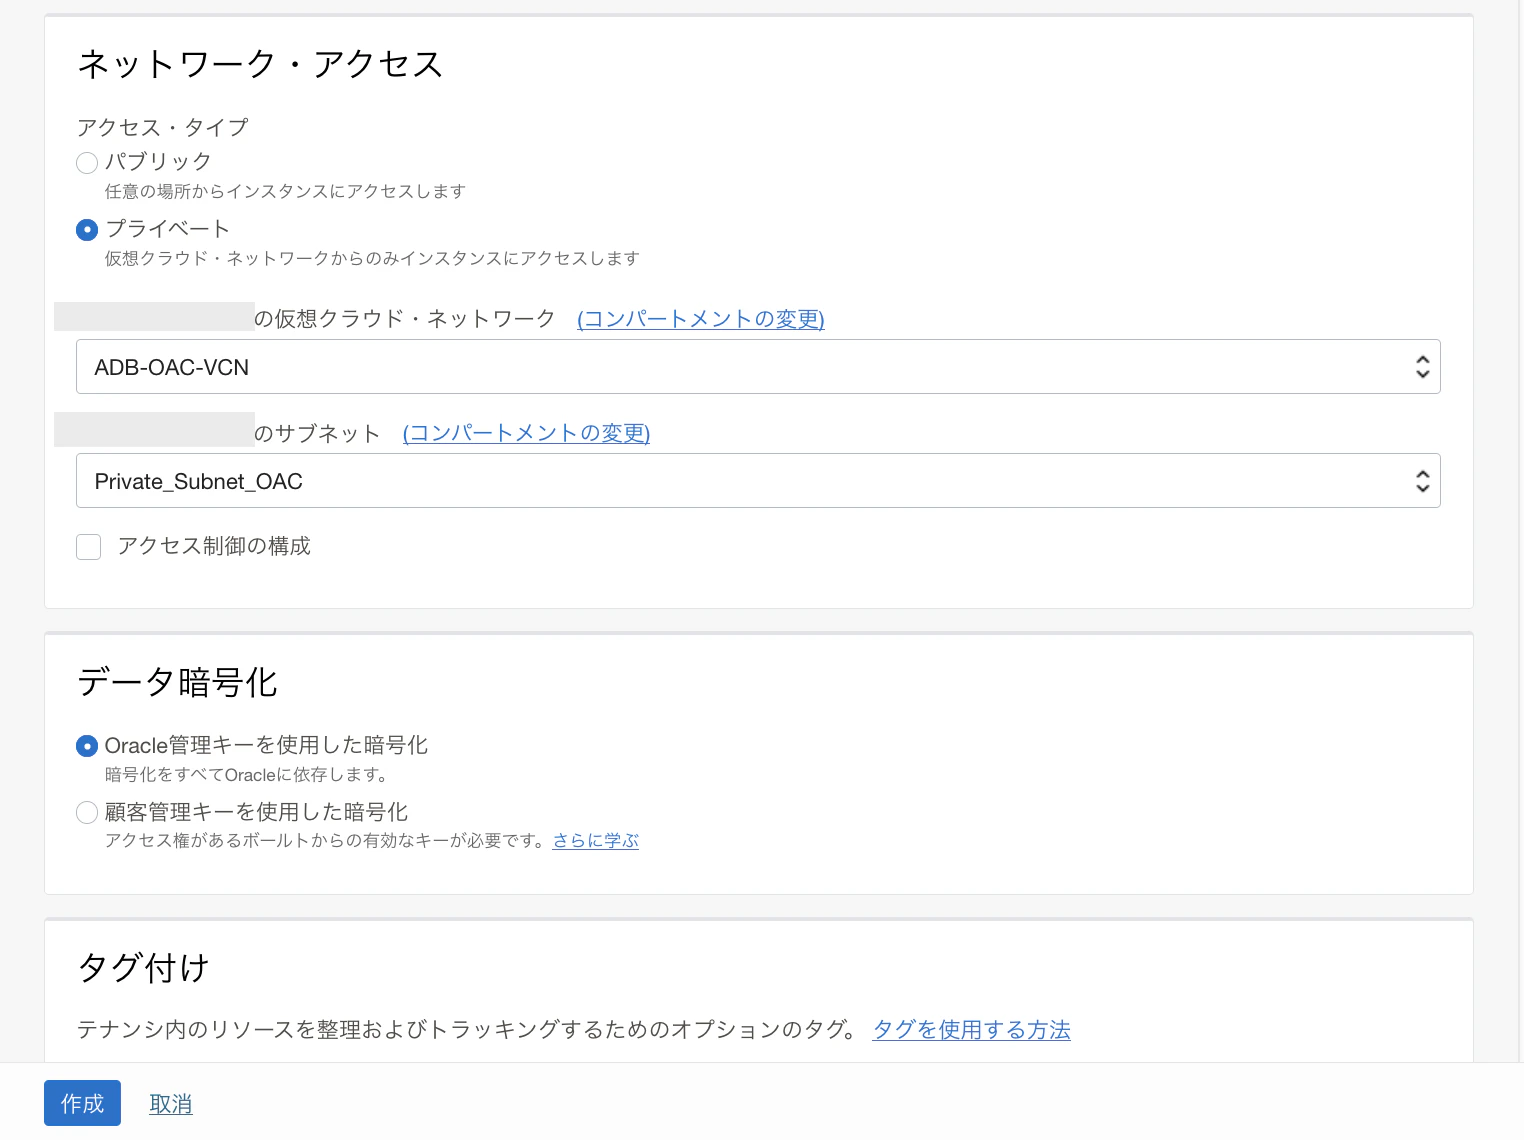Click the データ暗号化 section heading
The height and width of the screenshot is (1140, 1524).
coord(177,682)
